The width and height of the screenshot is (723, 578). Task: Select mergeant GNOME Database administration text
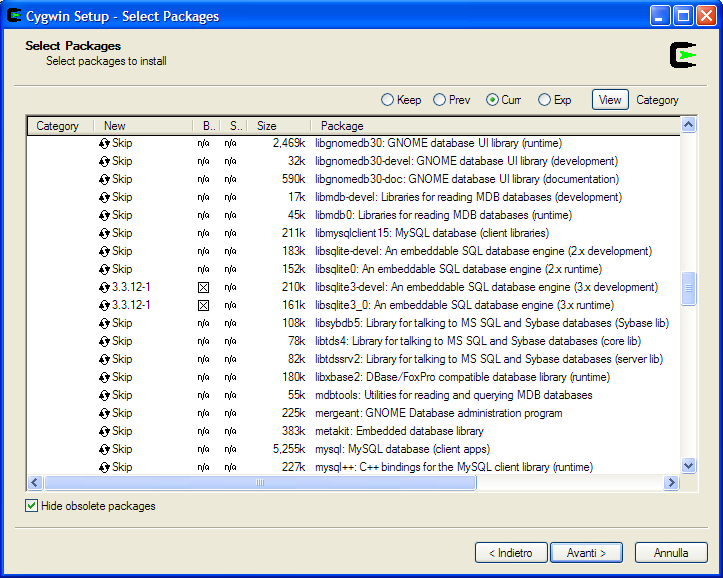439,413
